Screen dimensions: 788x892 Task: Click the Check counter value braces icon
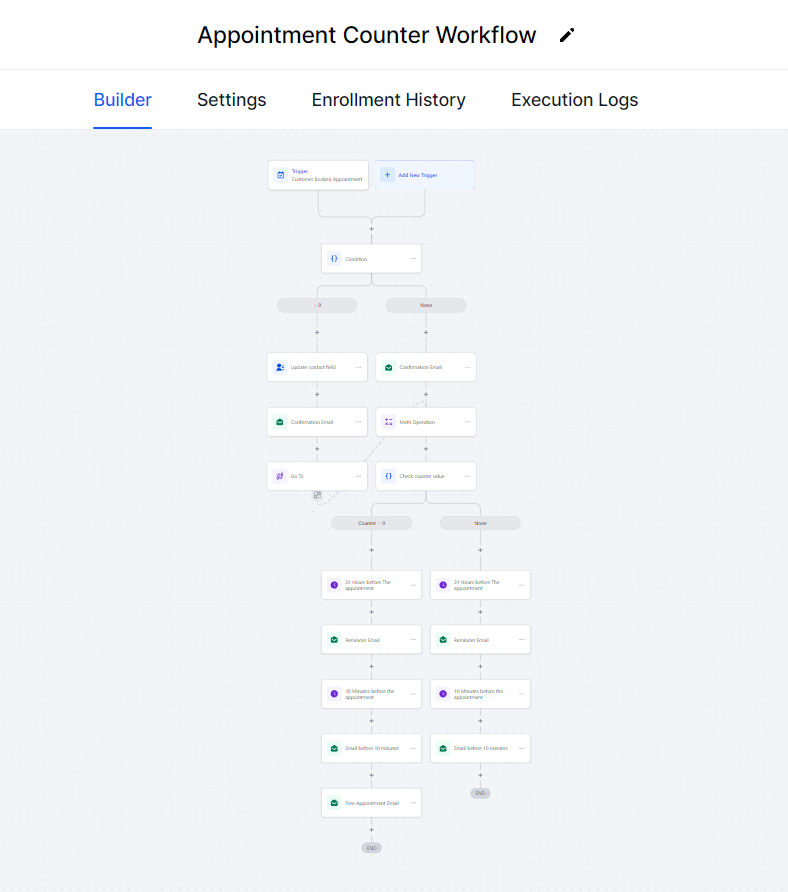pyautogui.click(x=388, y=476)
